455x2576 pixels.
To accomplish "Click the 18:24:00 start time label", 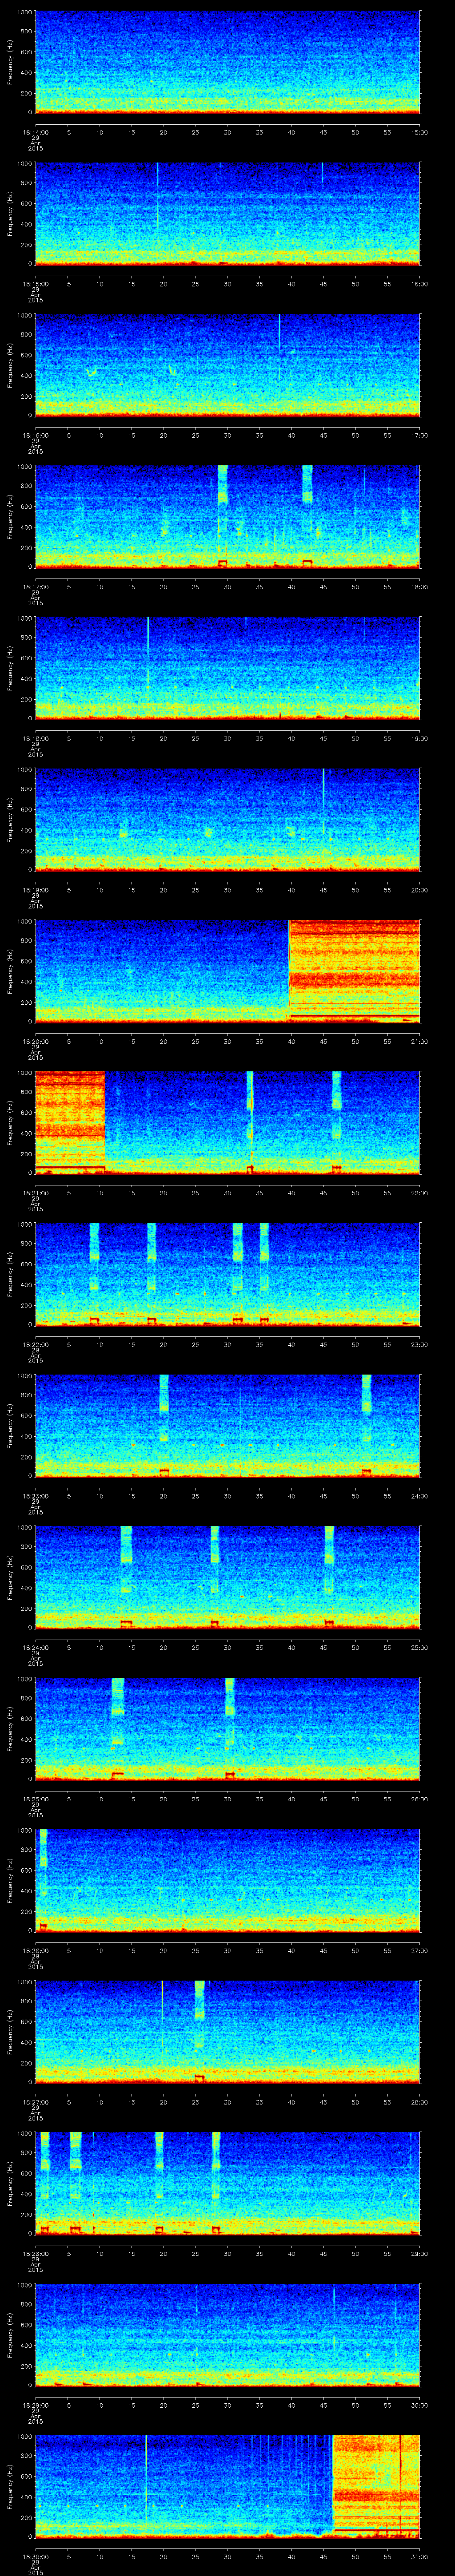I will (35, 1647).
